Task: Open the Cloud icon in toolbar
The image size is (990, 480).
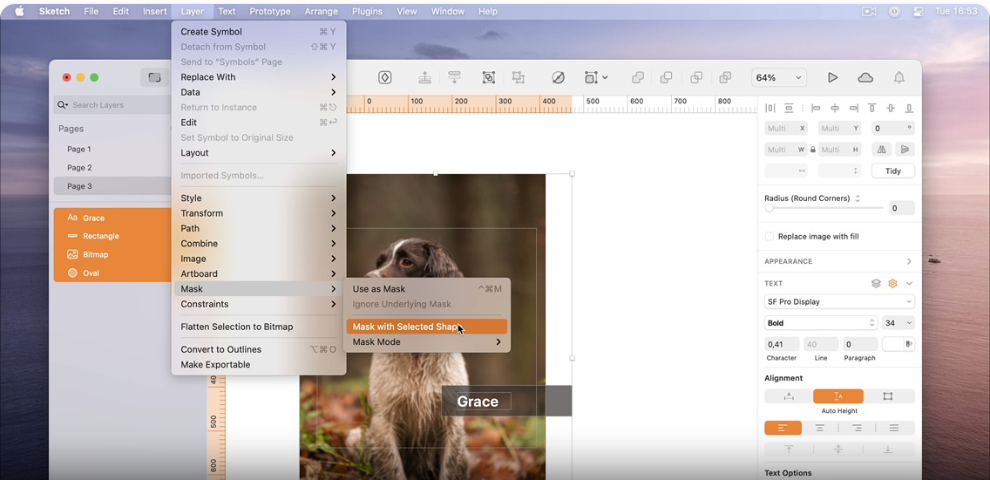Action: pyautogui.click(x=865, y=78)
